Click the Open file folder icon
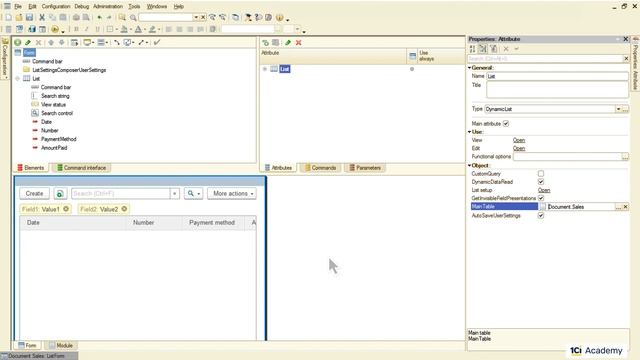 click(x=19, y=17)
